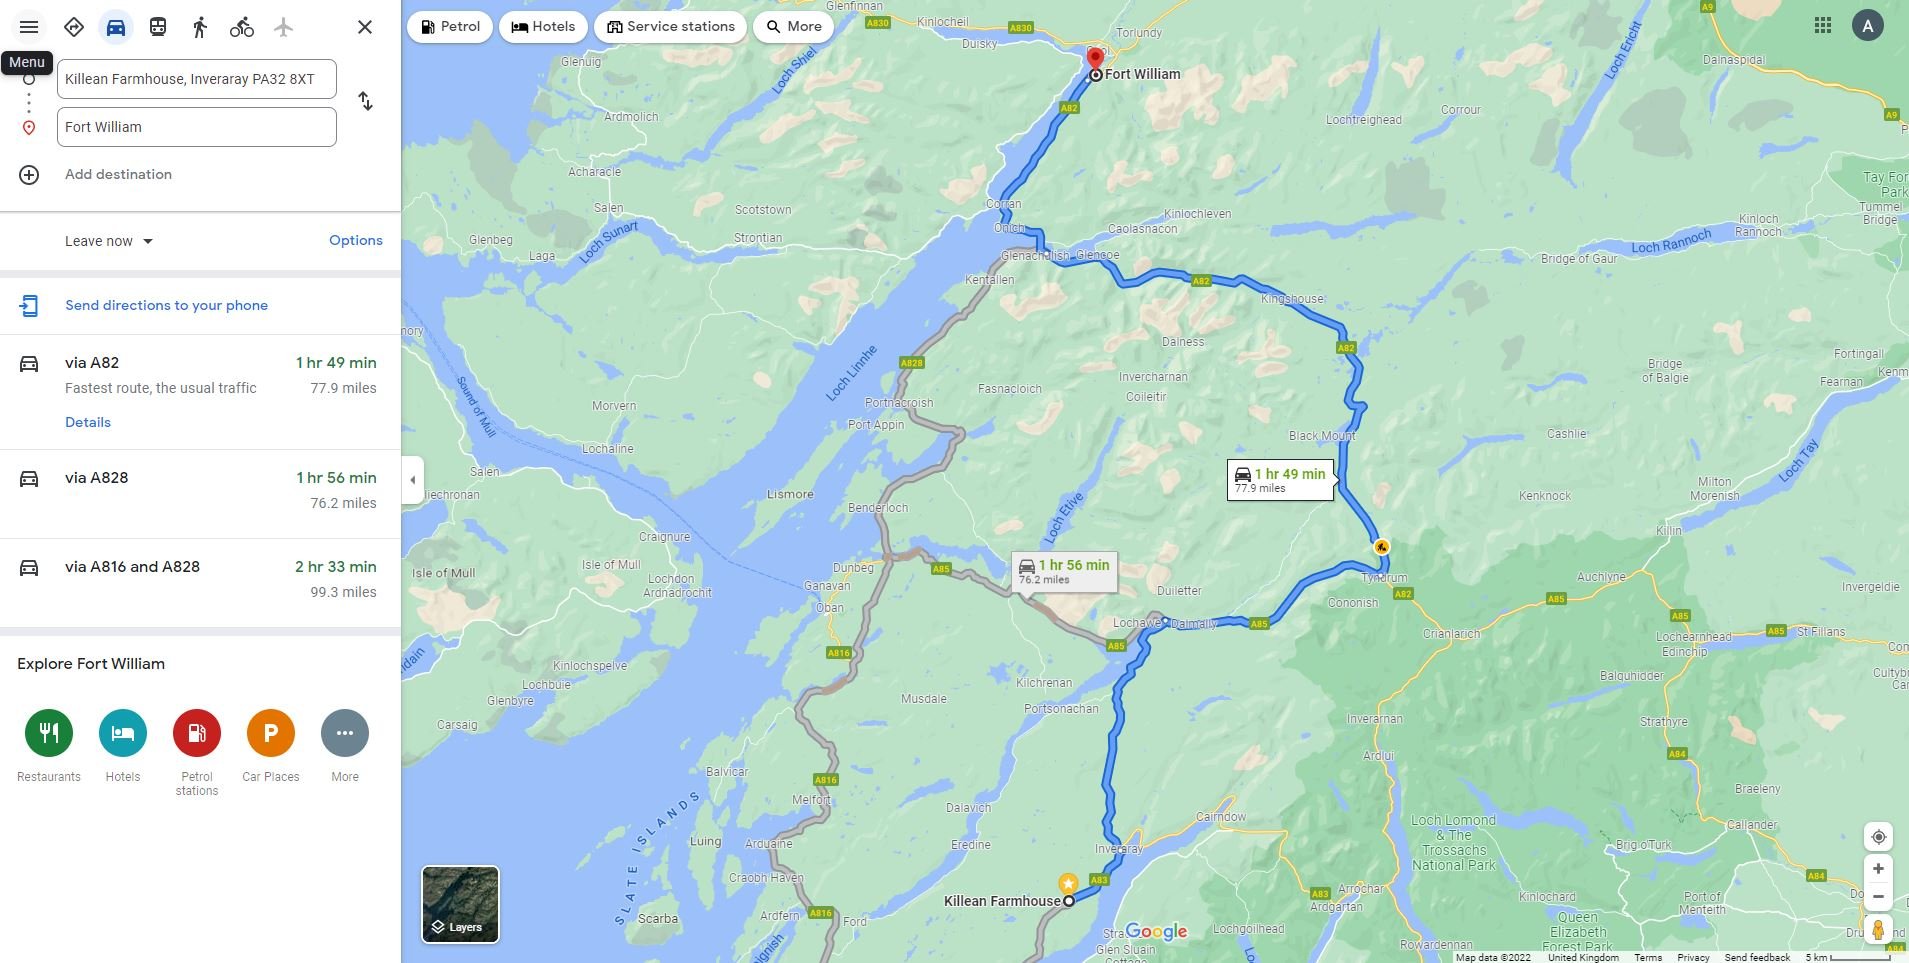Open the Street View pegman
This screenshot has height=963, width=1909.
click(1878, 930)
